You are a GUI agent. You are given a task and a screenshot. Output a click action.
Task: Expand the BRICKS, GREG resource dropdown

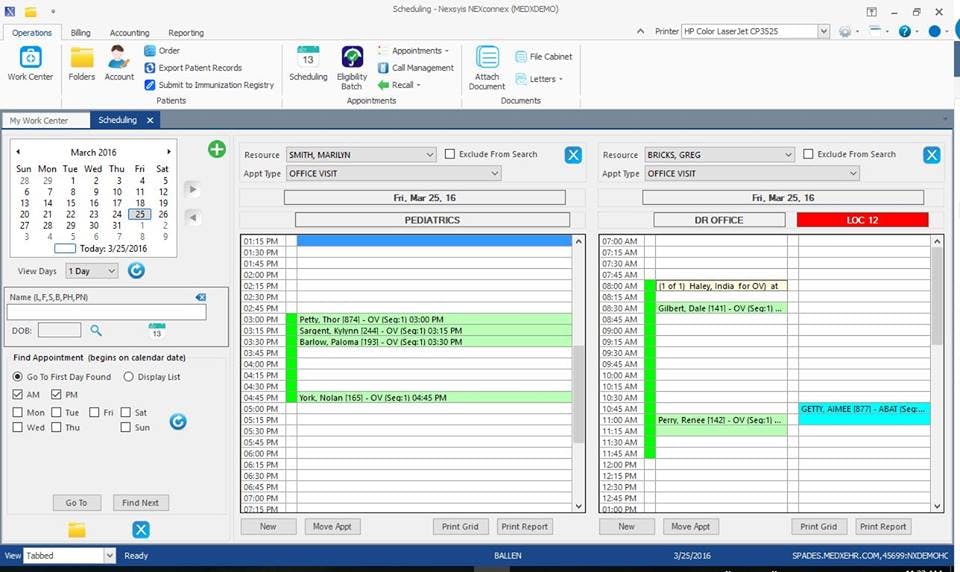788,155
